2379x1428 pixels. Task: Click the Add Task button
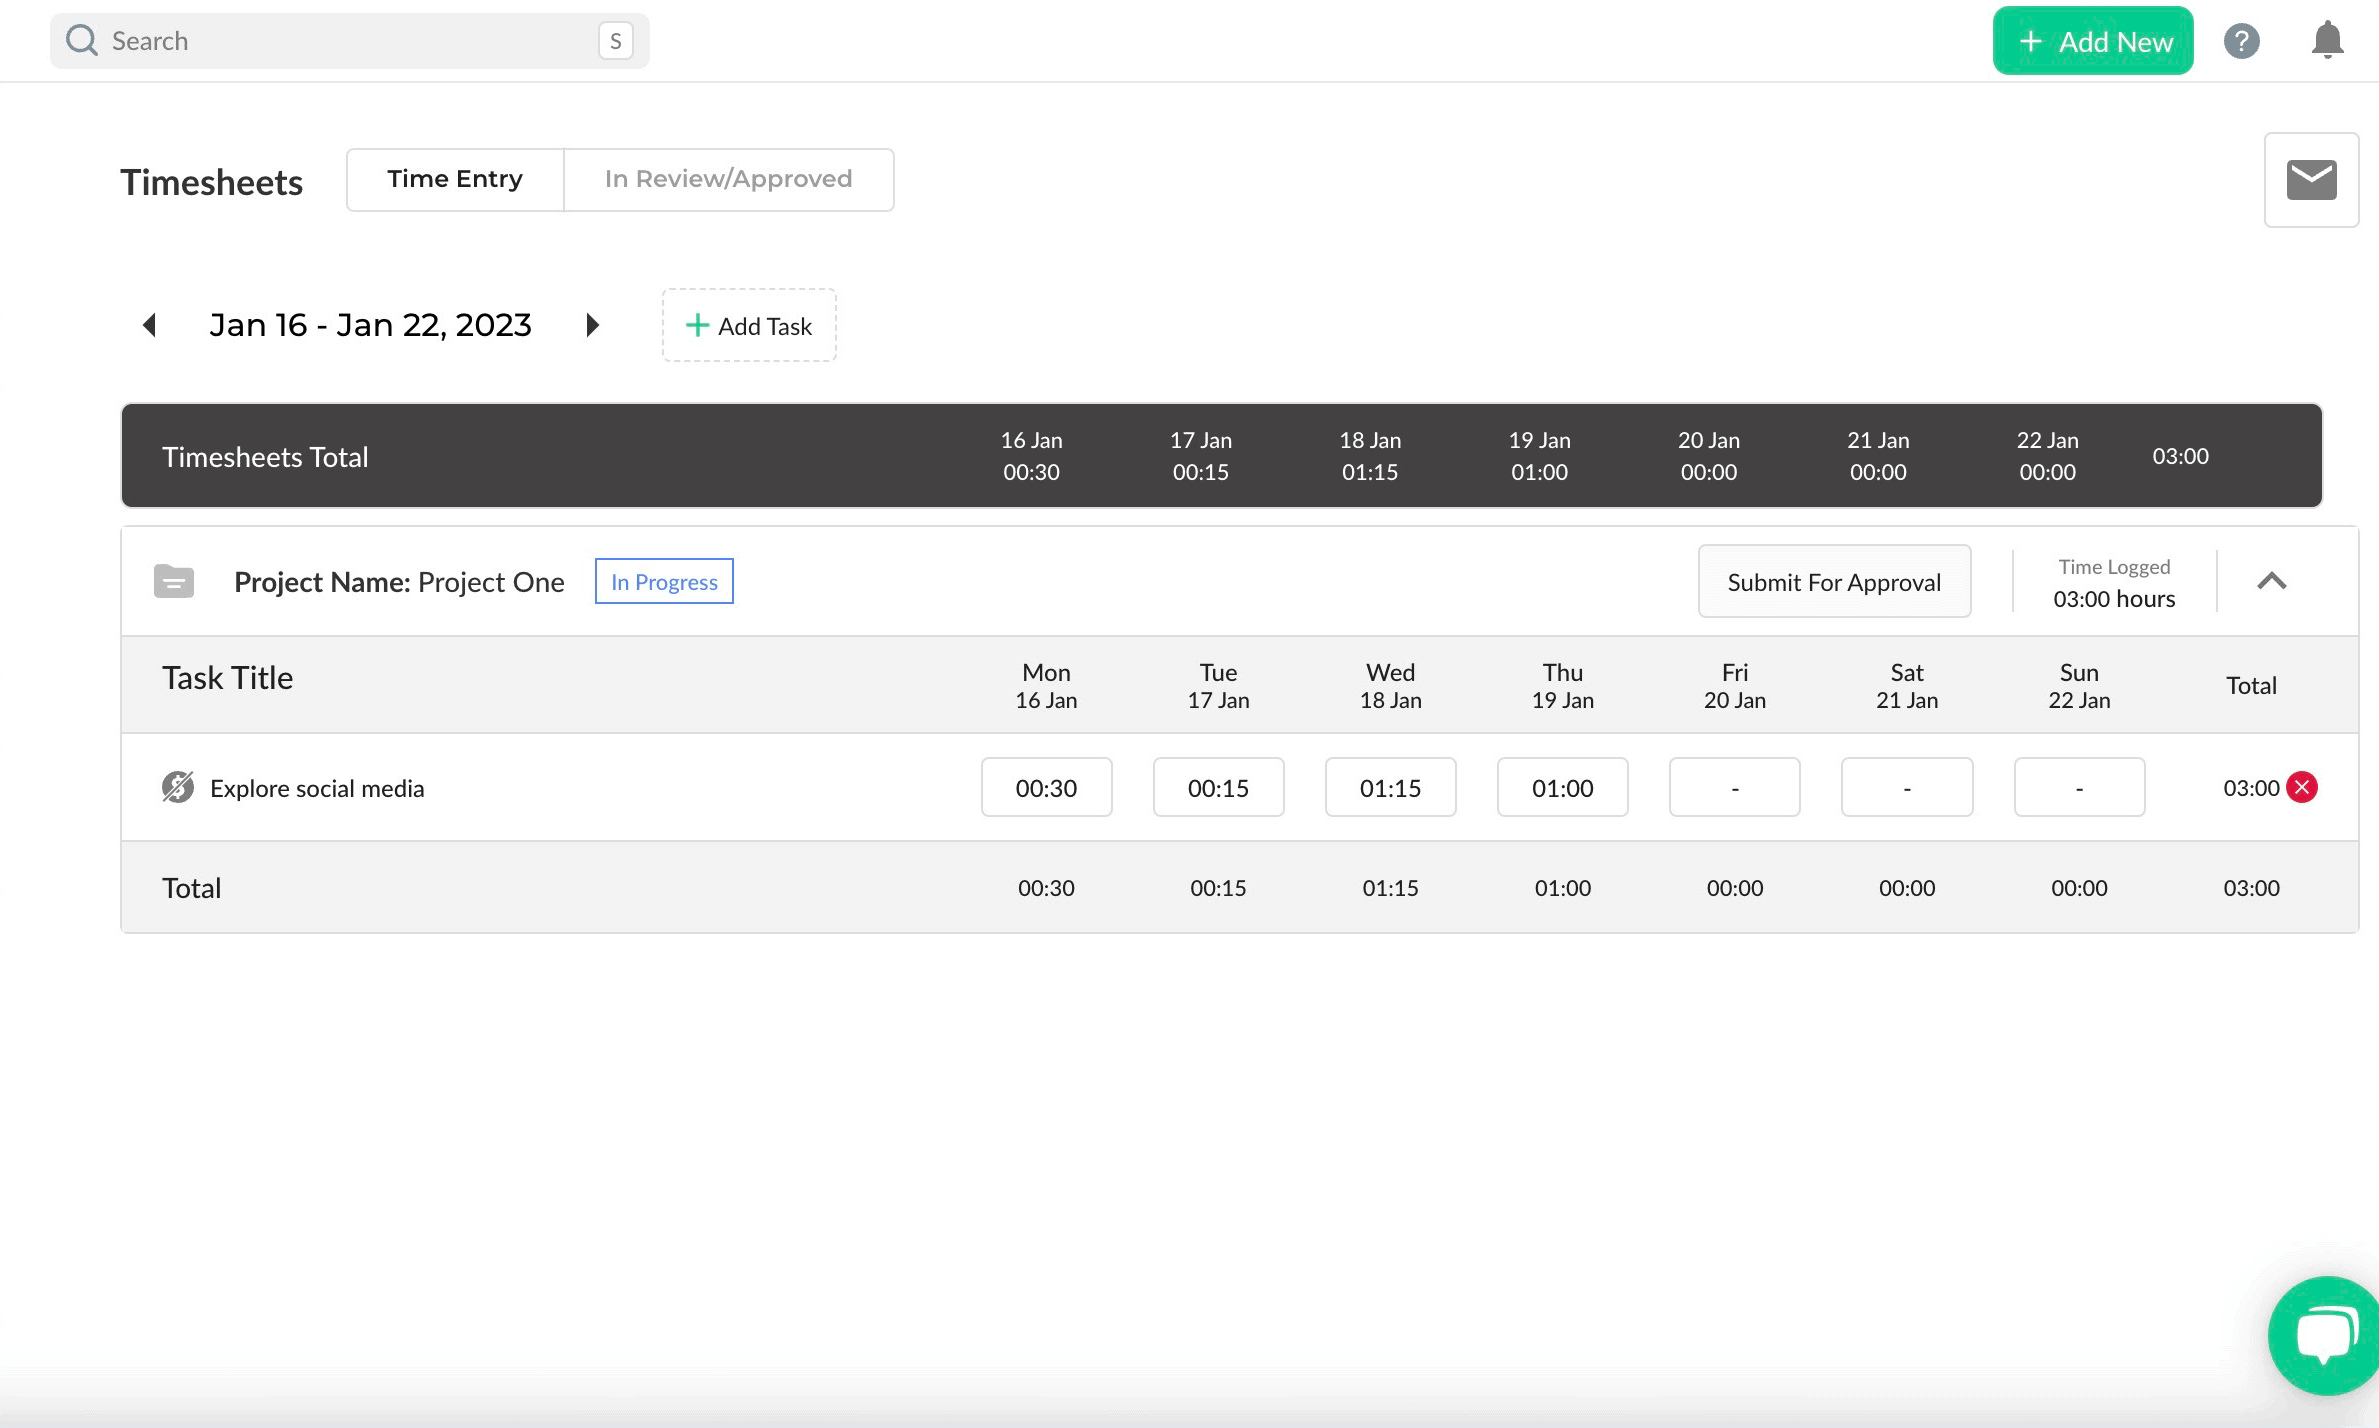pos(749,325)
